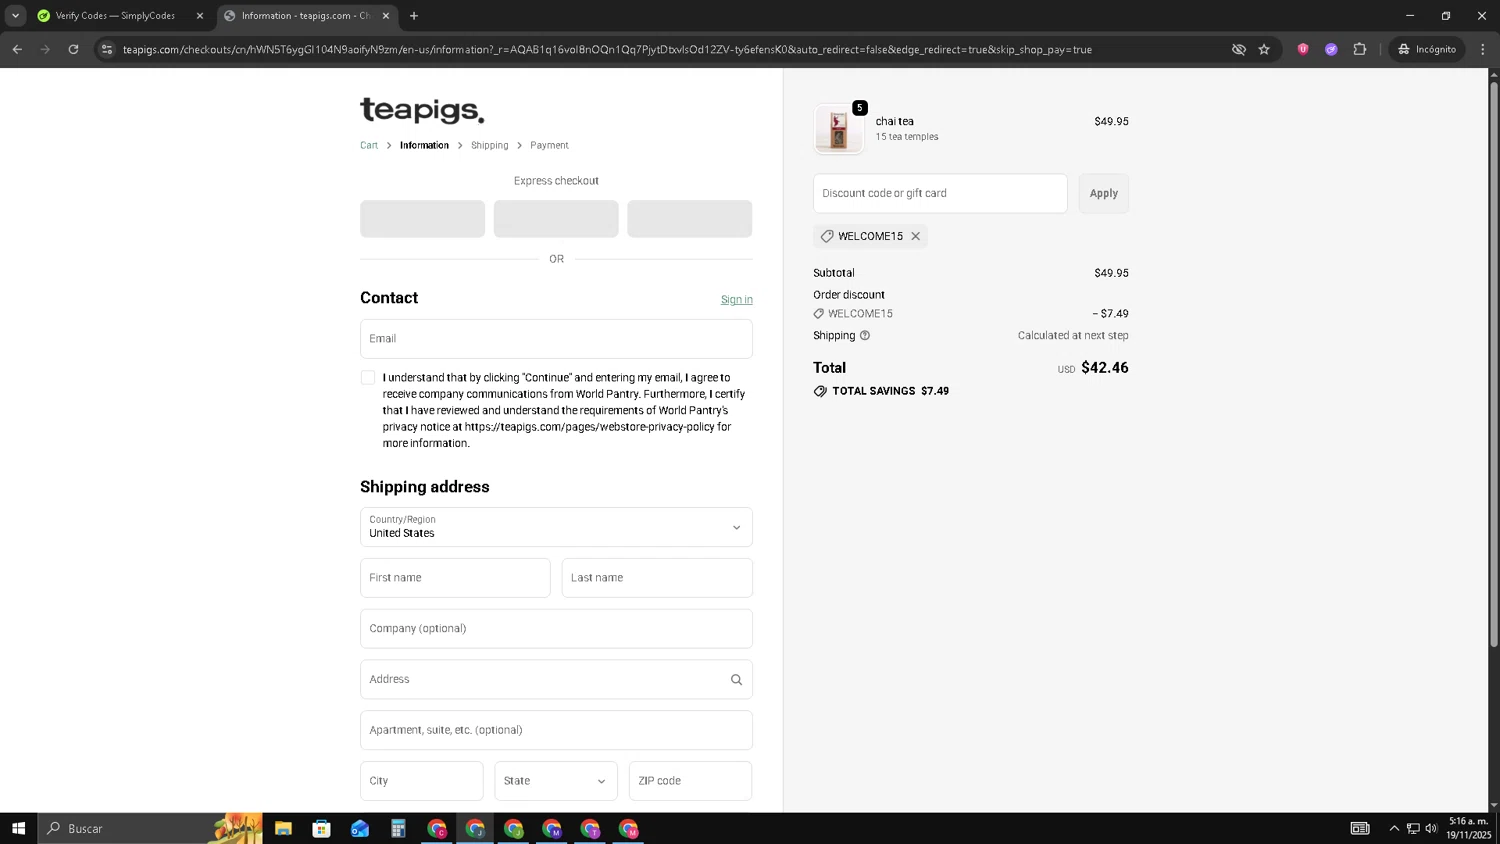Click the Address field
The image size is (1500, 844).
pyautogui.click(x=556, y=680)
